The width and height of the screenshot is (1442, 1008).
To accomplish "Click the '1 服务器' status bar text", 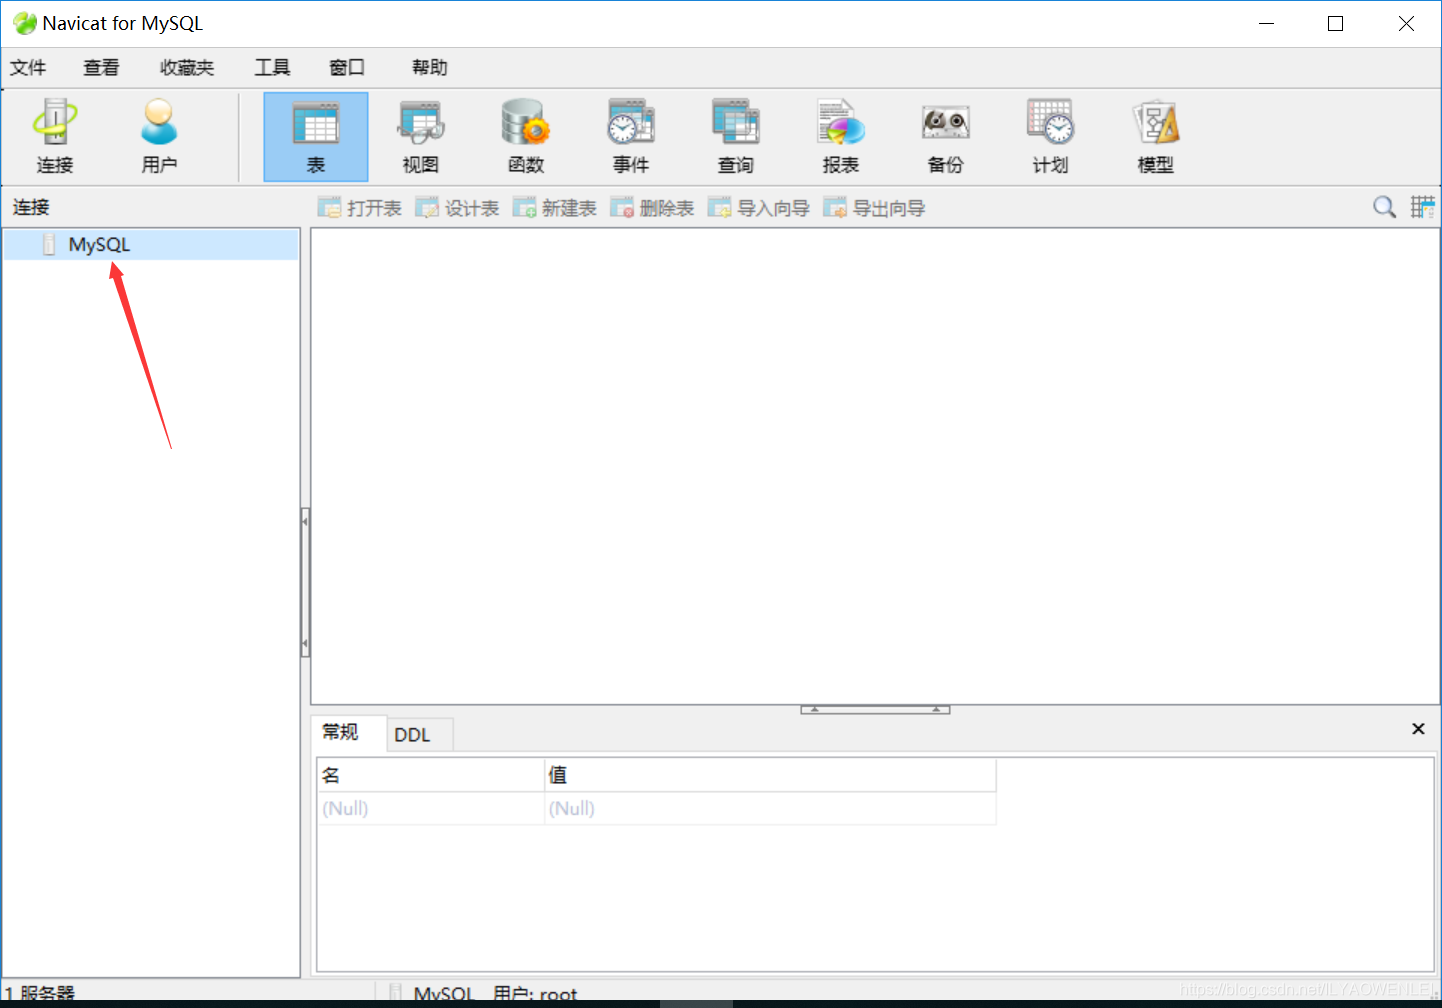I will 39,993.
